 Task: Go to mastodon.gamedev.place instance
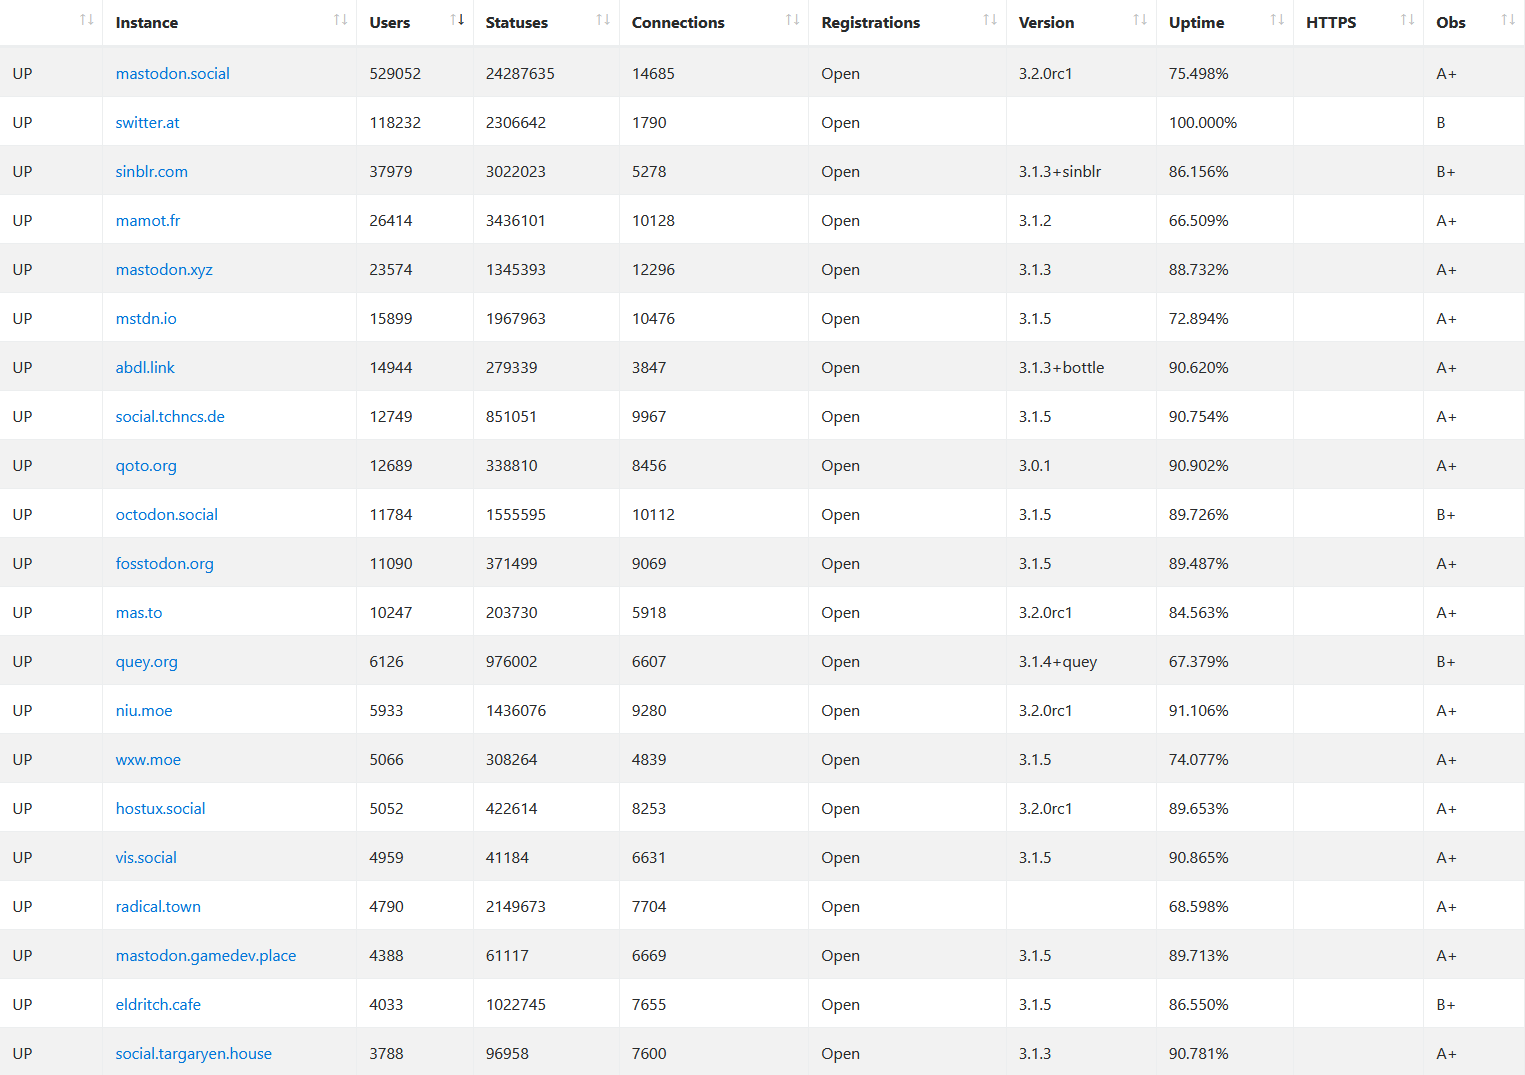[x=205, y=956]
